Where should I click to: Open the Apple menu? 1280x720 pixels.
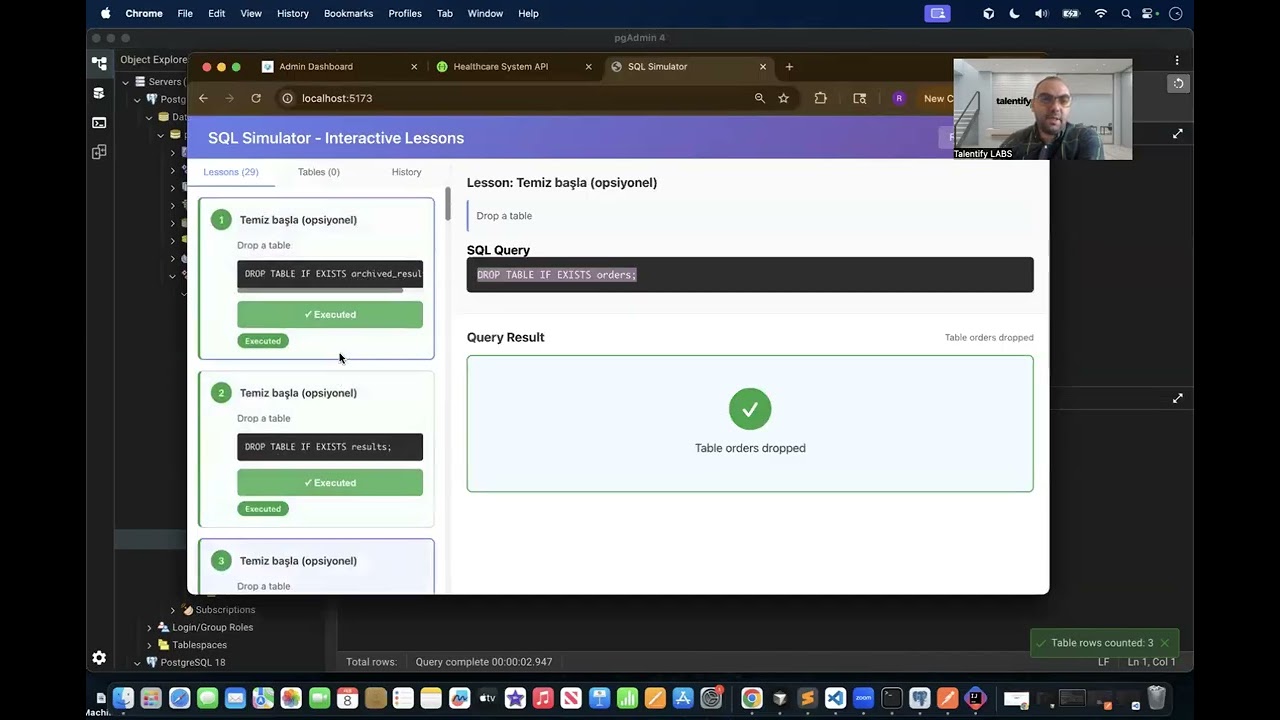[x=105, y=13]
